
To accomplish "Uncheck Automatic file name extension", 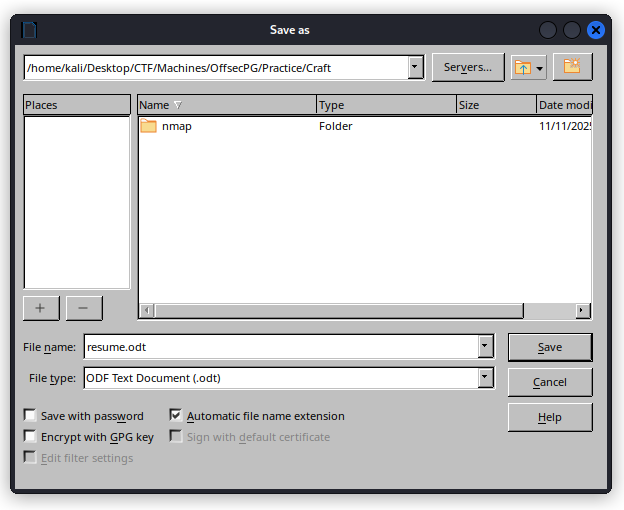I will click(x=176, y=416).
